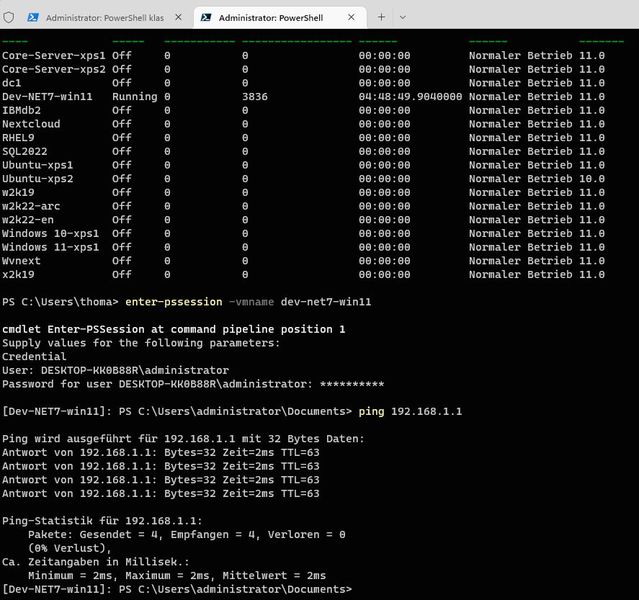Close the active Administrator: PowerShell tab

tap(351, 17)
